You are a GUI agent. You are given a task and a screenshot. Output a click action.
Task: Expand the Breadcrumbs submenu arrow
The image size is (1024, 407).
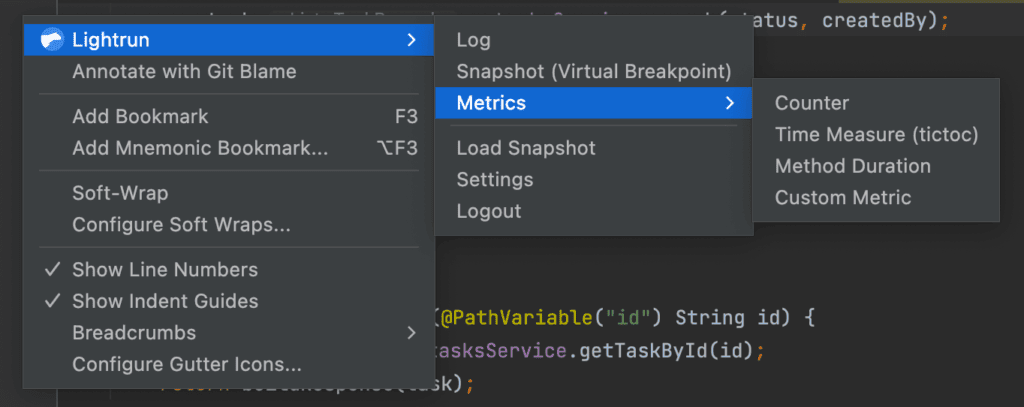(410, 333)
